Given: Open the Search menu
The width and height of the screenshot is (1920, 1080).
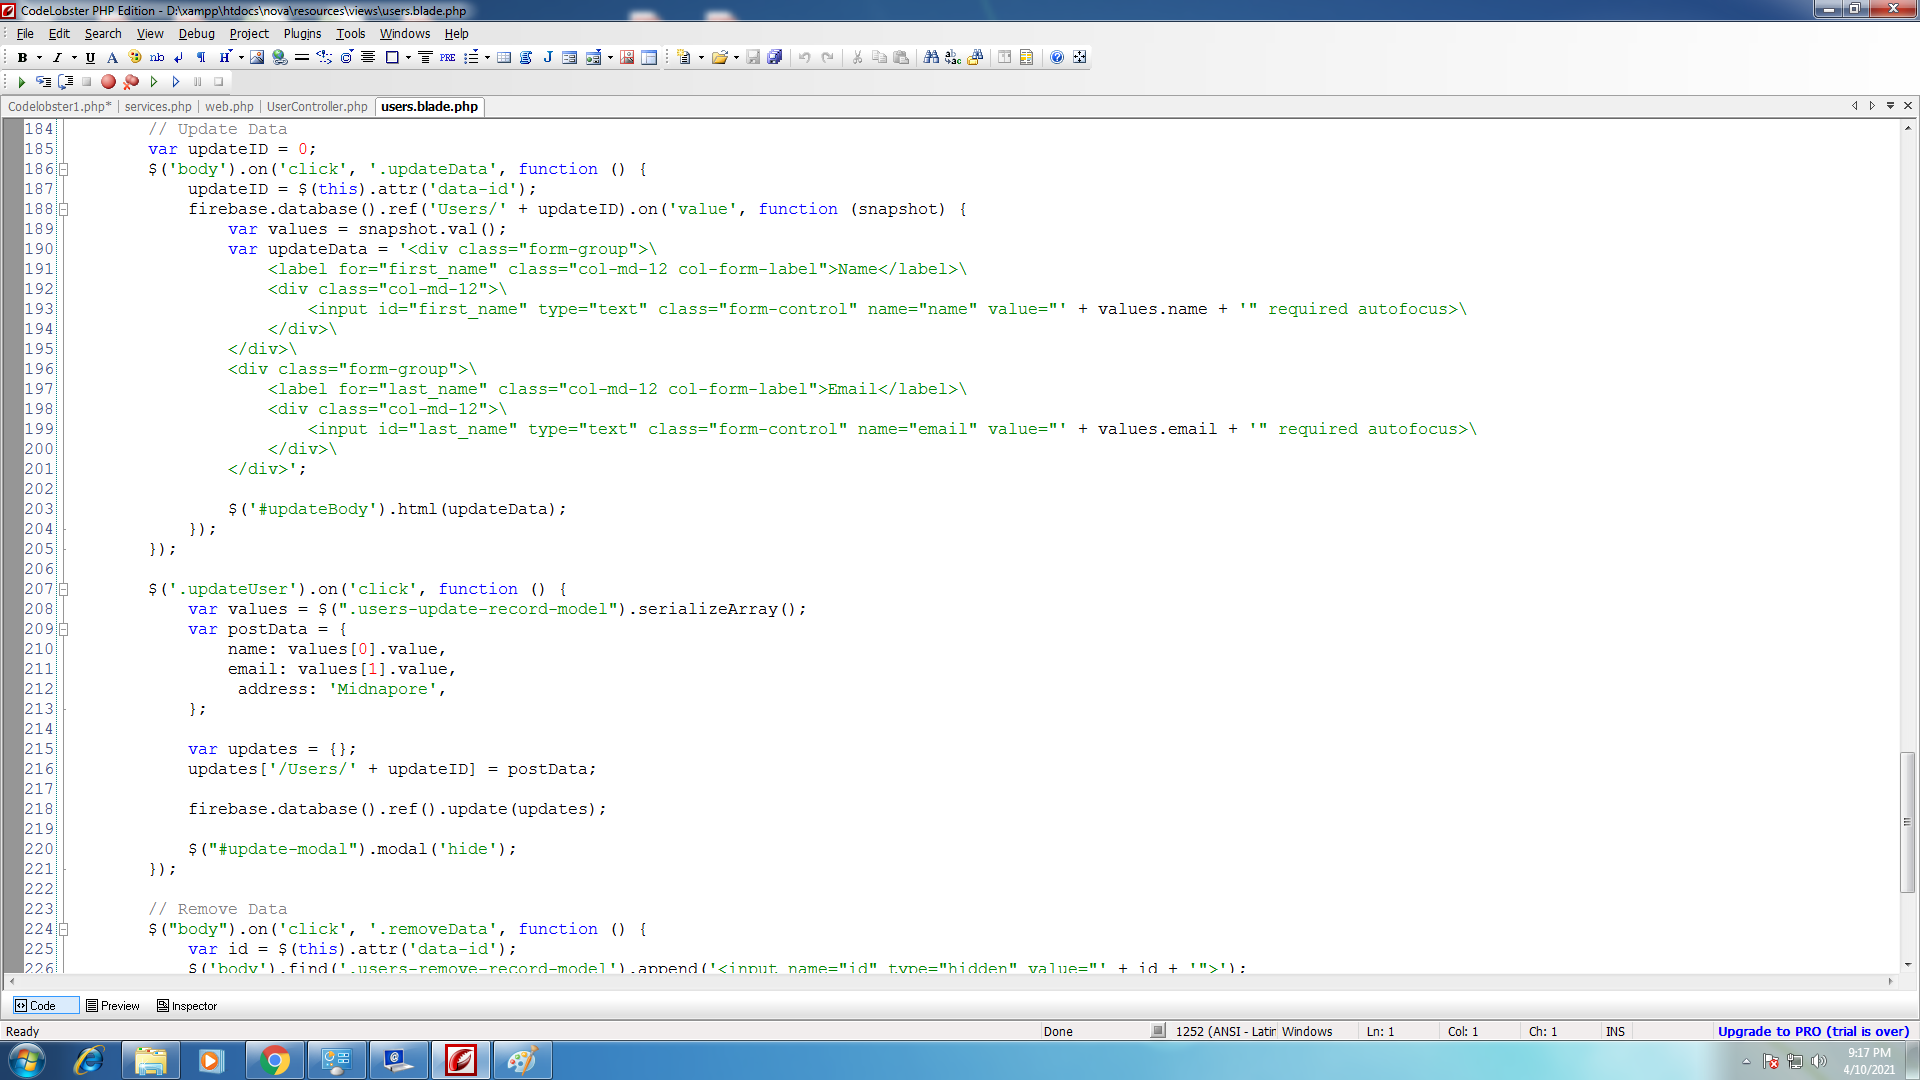Looking at the screenshot, I should (103, 33).
